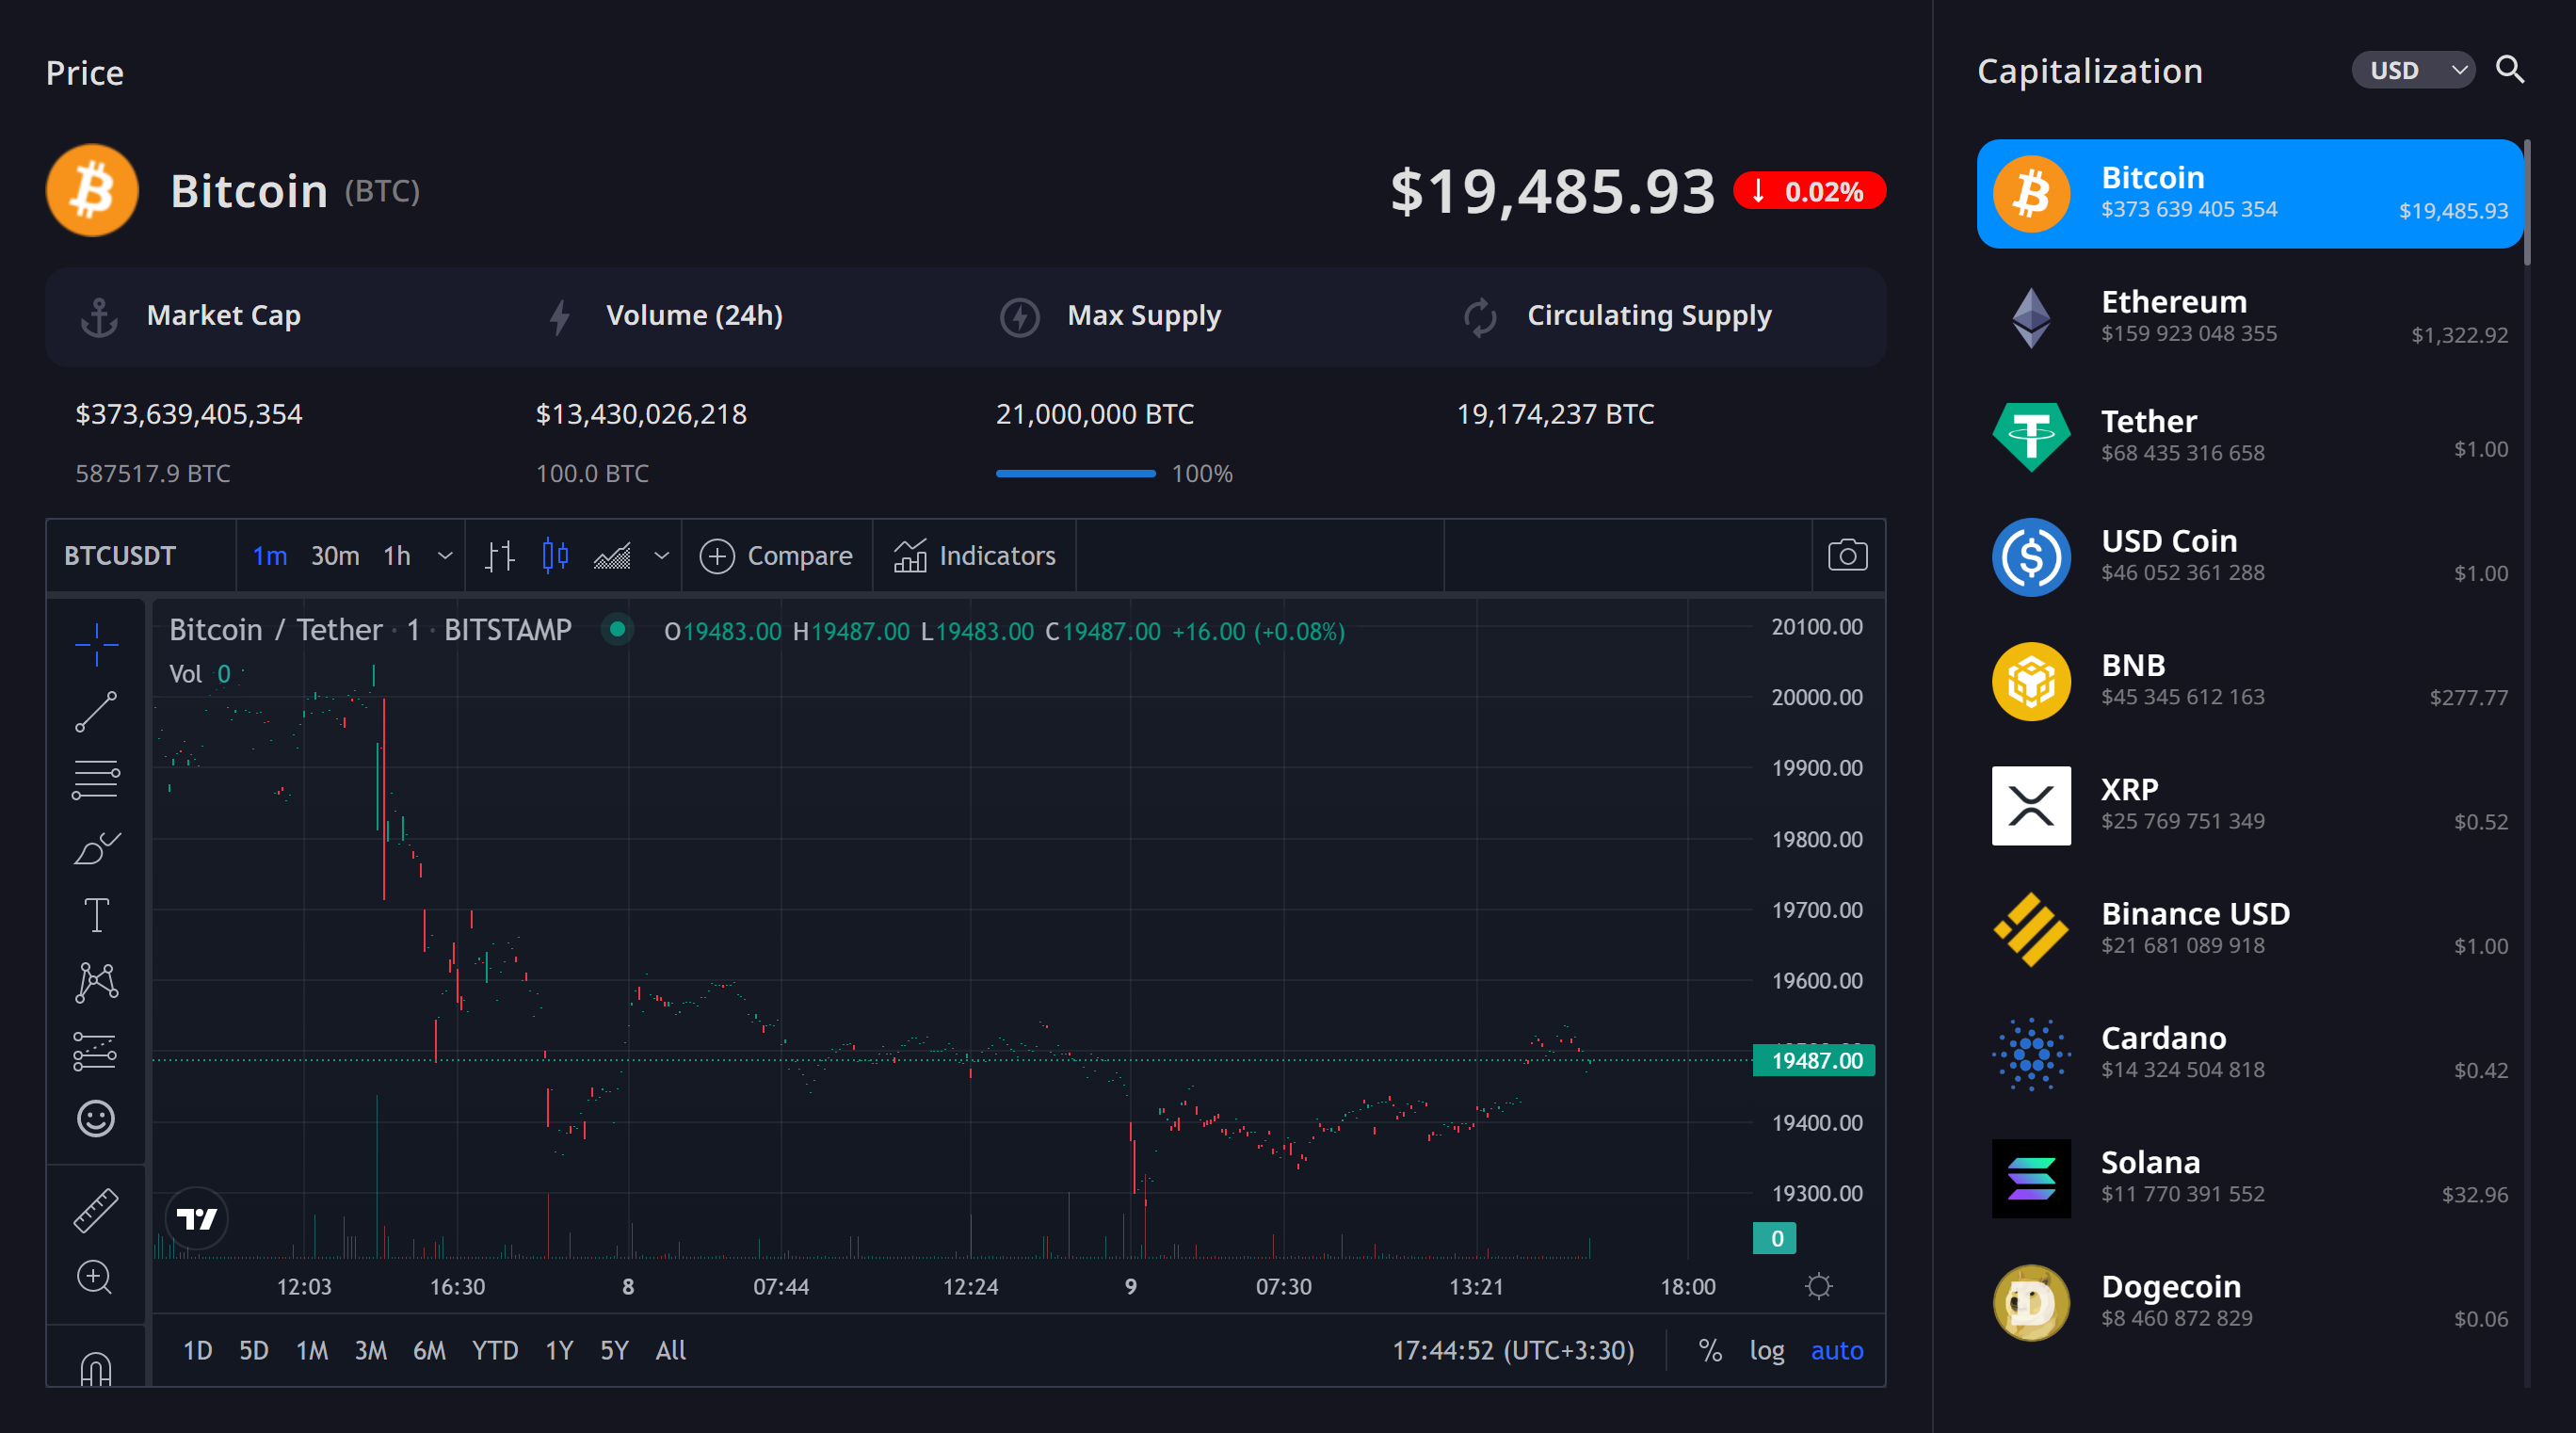
Task: Select the highlighted Bitcoin list entry
Action: (x=2250, y=193)
